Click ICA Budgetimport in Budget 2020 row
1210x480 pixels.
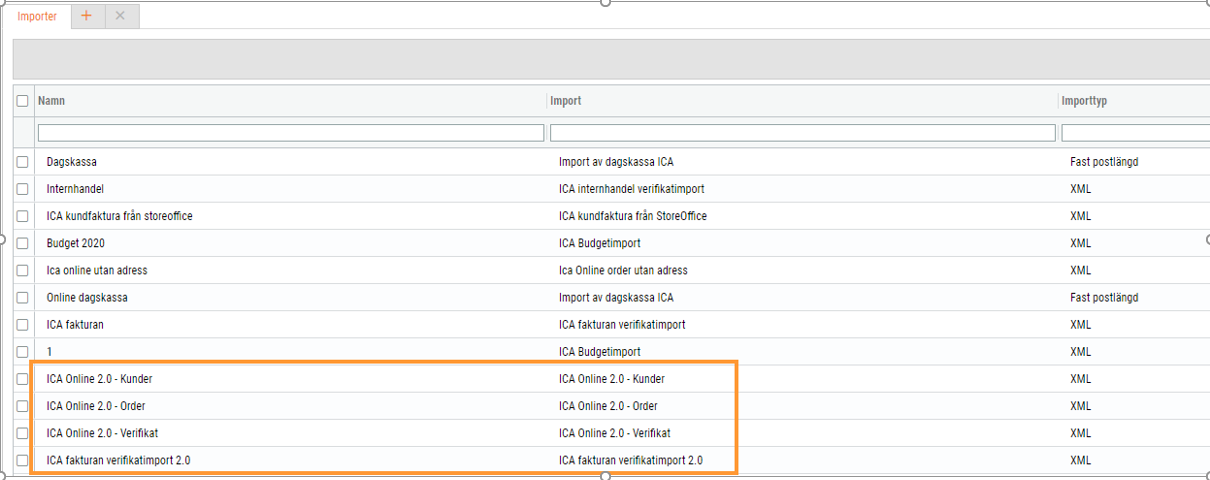[600, 243]
